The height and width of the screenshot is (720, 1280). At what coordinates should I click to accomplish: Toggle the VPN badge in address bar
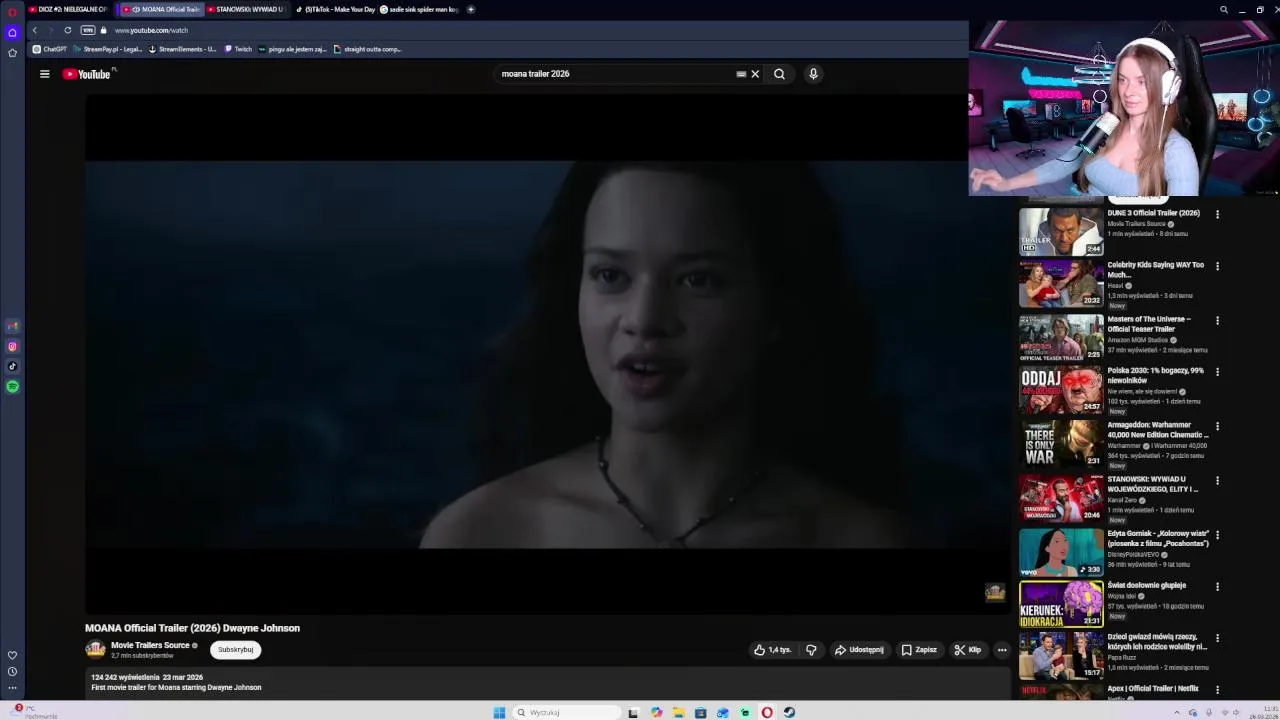tap(88, 30)
